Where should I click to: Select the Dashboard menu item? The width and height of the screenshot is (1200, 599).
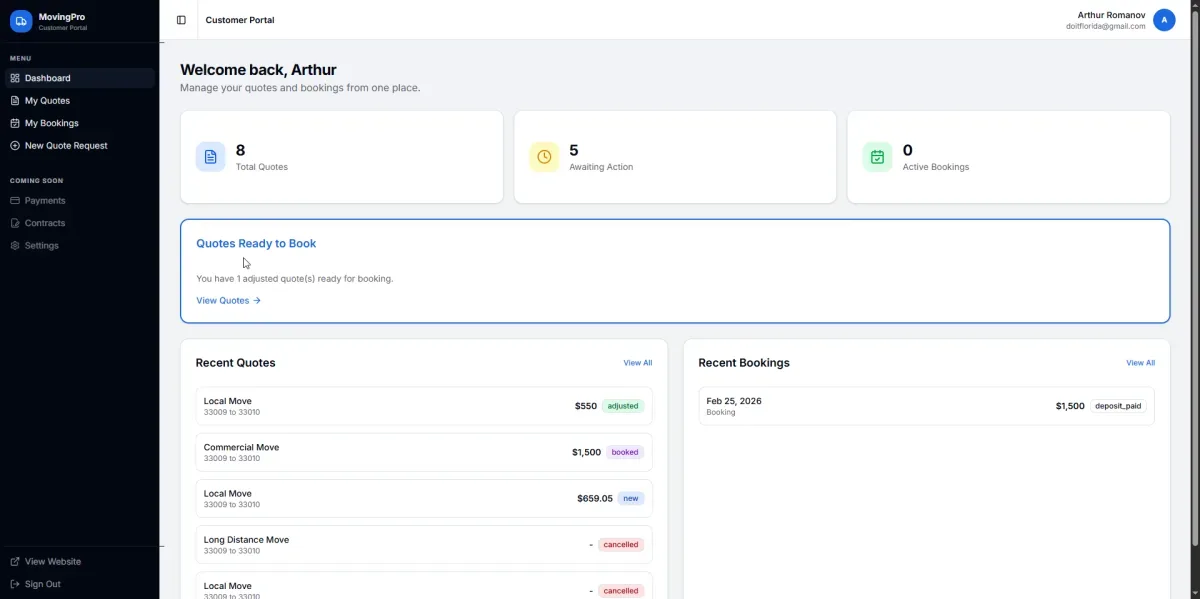click(46, 77)
